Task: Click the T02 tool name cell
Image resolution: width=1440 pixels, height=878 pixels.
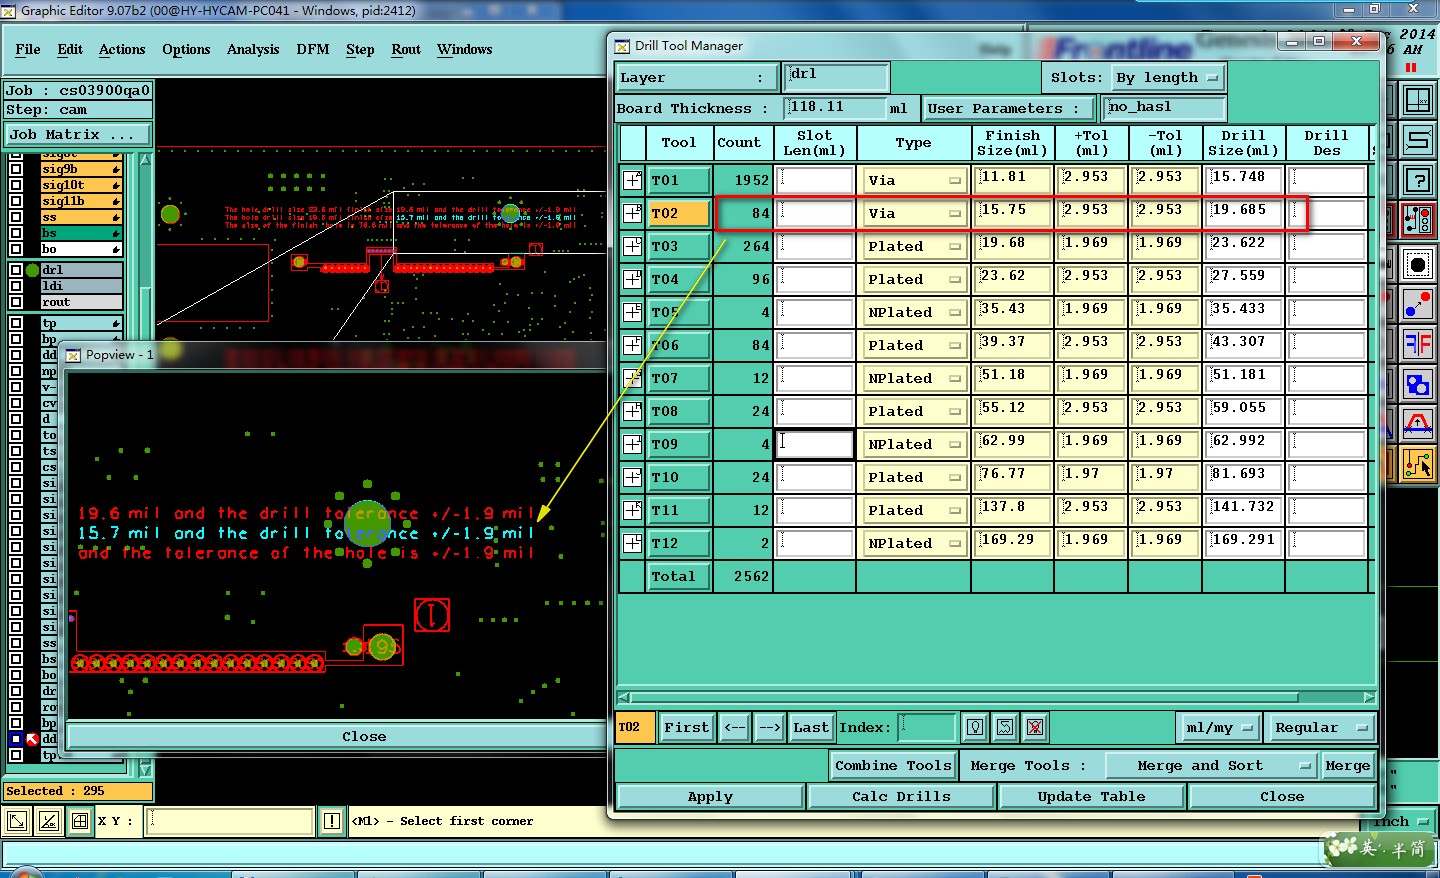Action: pyautogui.click(x=680, y=213)
